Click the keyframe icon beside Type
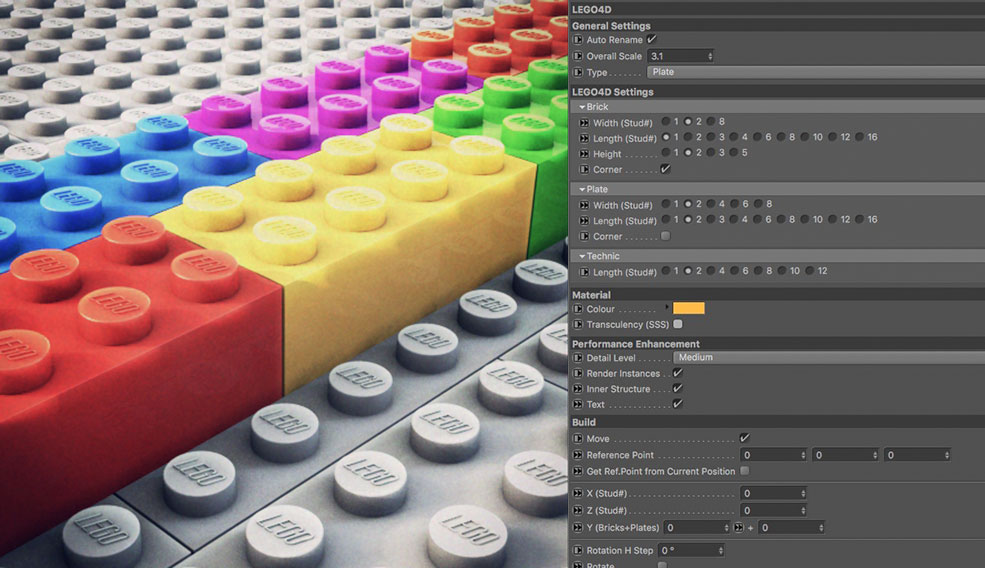 tap(577, 72)
